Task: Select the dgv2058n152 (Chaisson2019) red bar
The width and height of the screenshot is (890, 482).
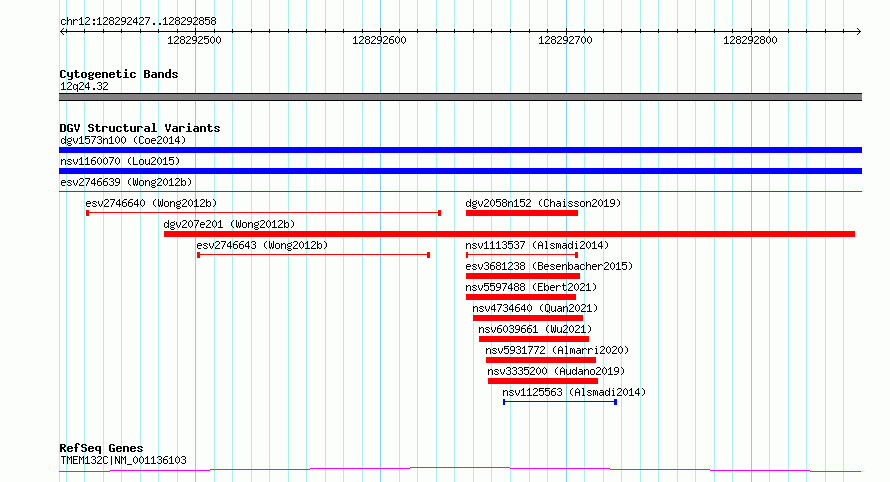Action: point(521,213)
